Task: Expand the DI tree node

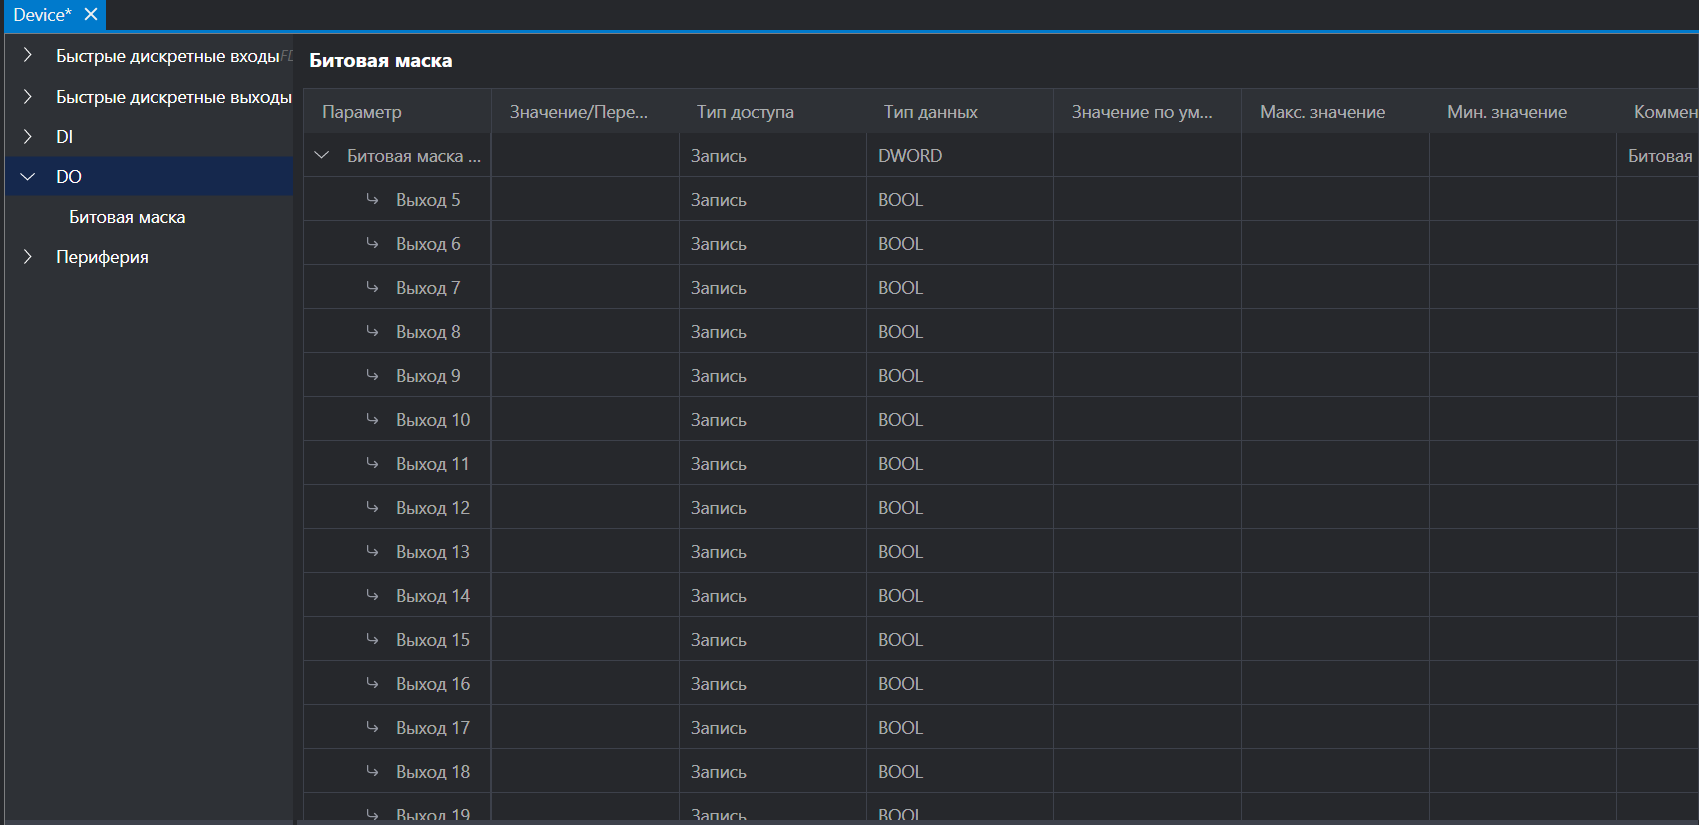Action: [28, 136]
